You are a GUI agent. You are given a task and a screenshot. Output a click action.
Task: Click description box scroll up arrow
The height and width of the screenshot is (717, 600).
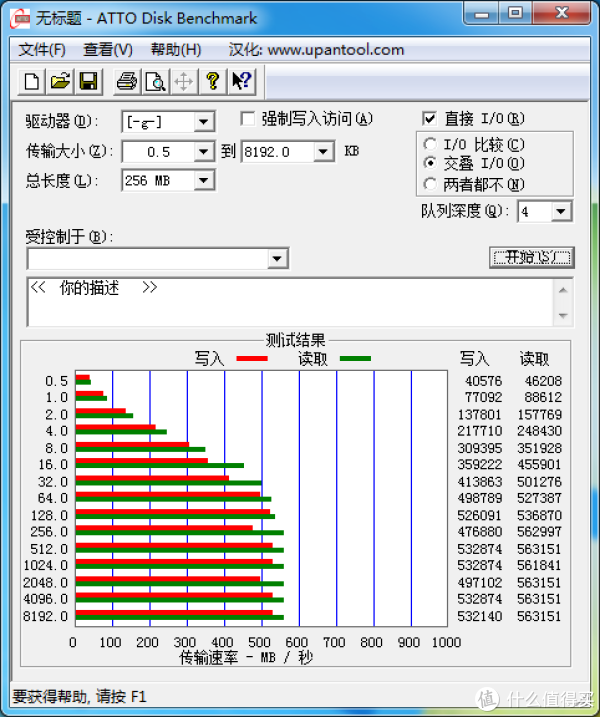[x=563, y=290]
